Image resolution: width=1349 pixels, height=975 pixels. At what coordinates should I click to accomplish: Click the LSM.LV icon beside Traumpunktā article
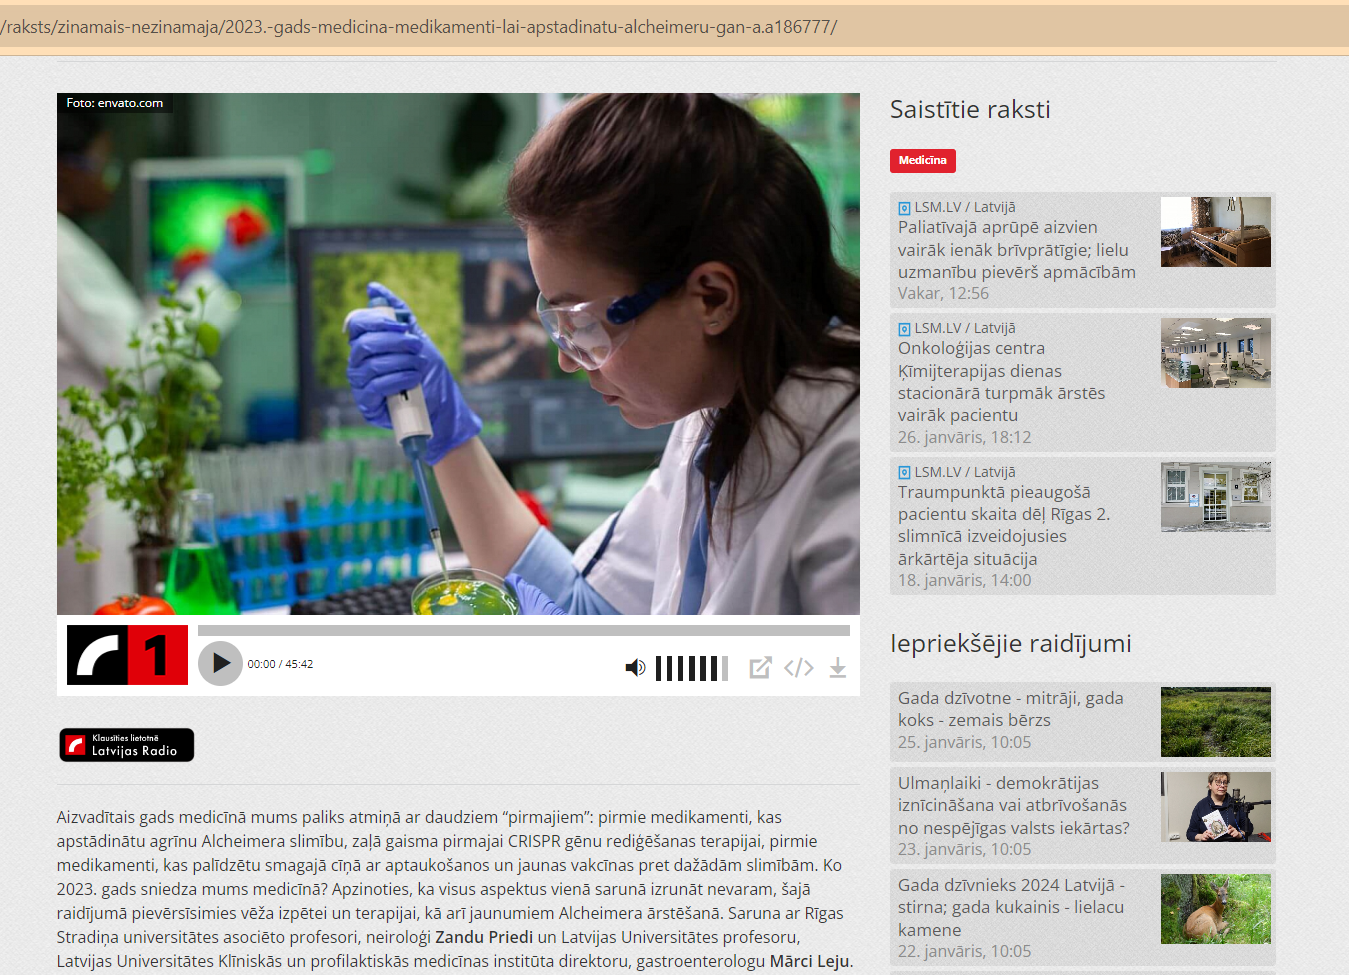(x=904, y=473)
